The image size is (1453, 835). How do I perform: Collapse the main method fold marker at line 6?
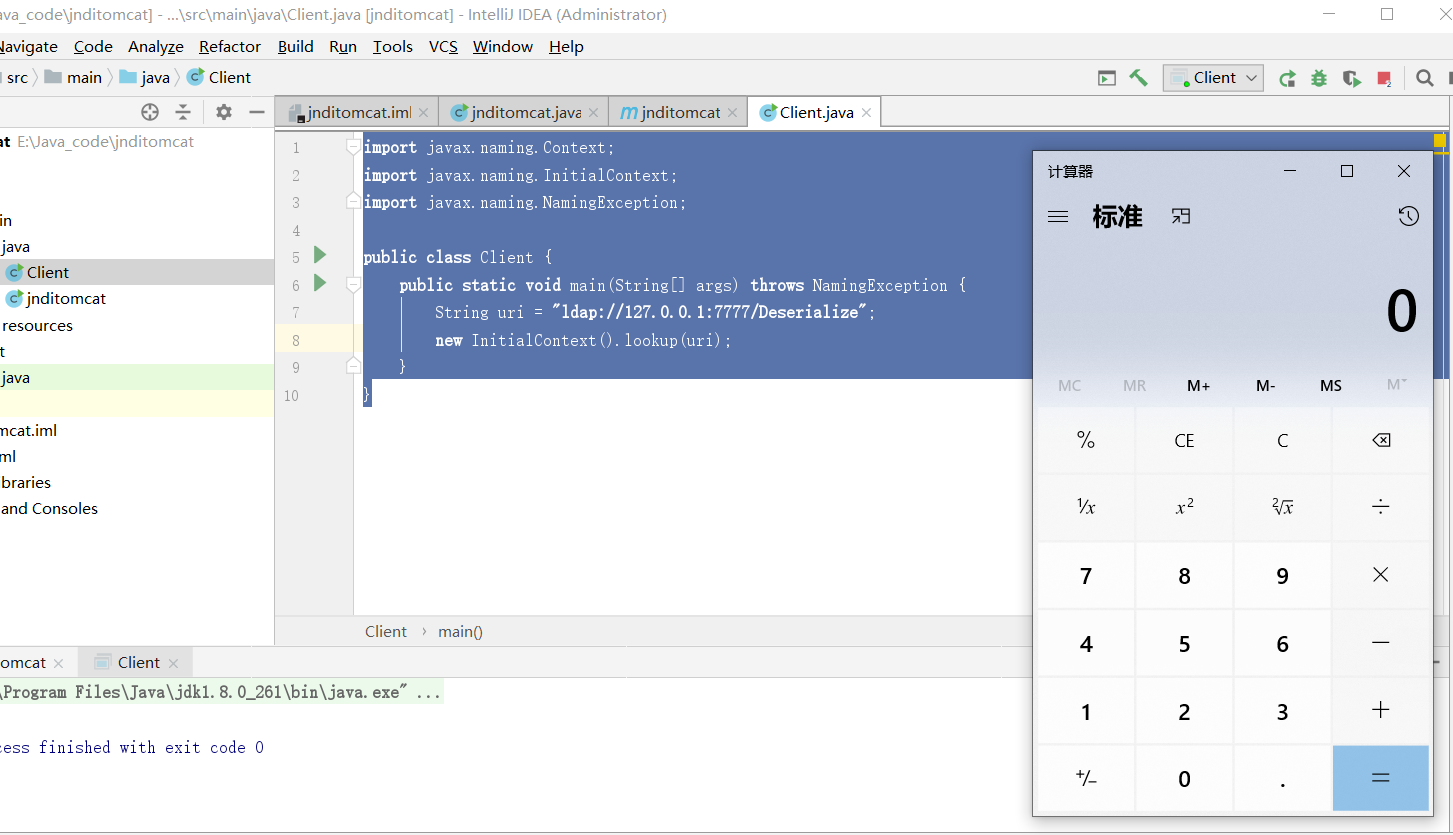352,285
